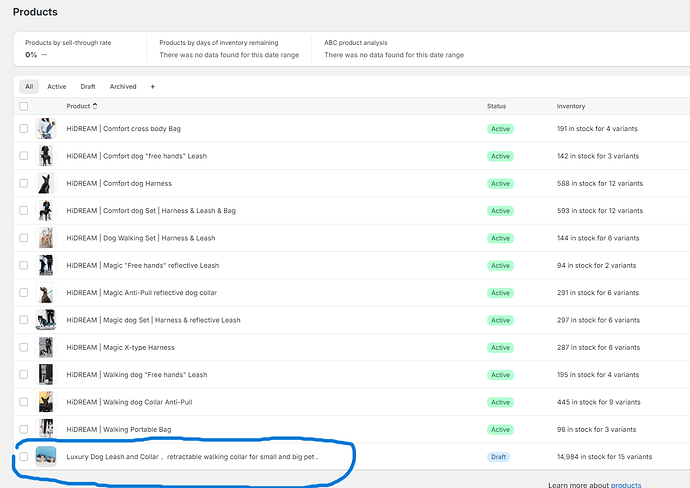Sort by Product column arrow icon
The height and width of the screenshot is (488, 690).
tap(95, 106)
